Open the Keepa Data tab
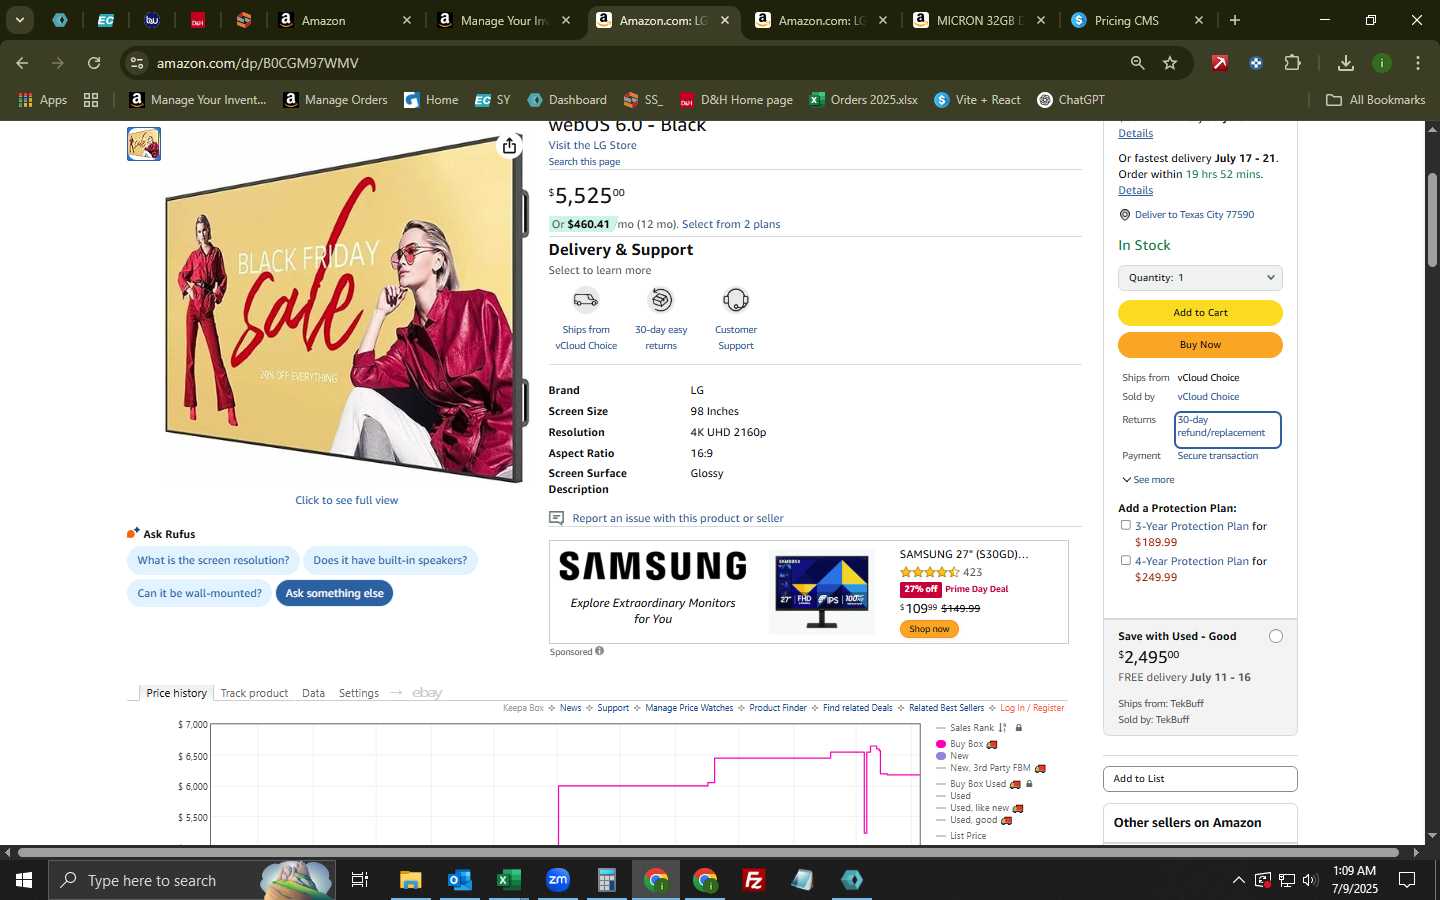1440x900 pixels. point(313,693)
